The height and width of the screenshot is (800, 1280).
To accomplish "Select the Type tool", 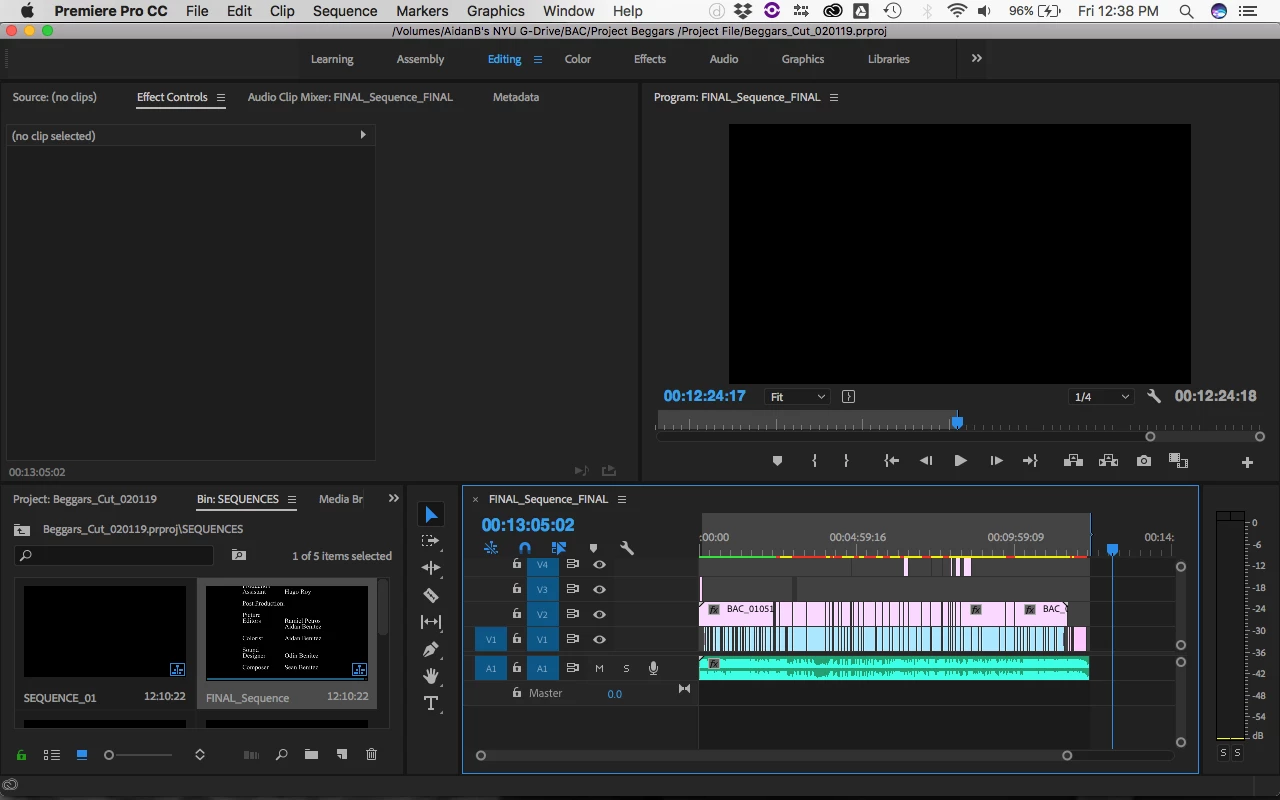I will point(431,703).
